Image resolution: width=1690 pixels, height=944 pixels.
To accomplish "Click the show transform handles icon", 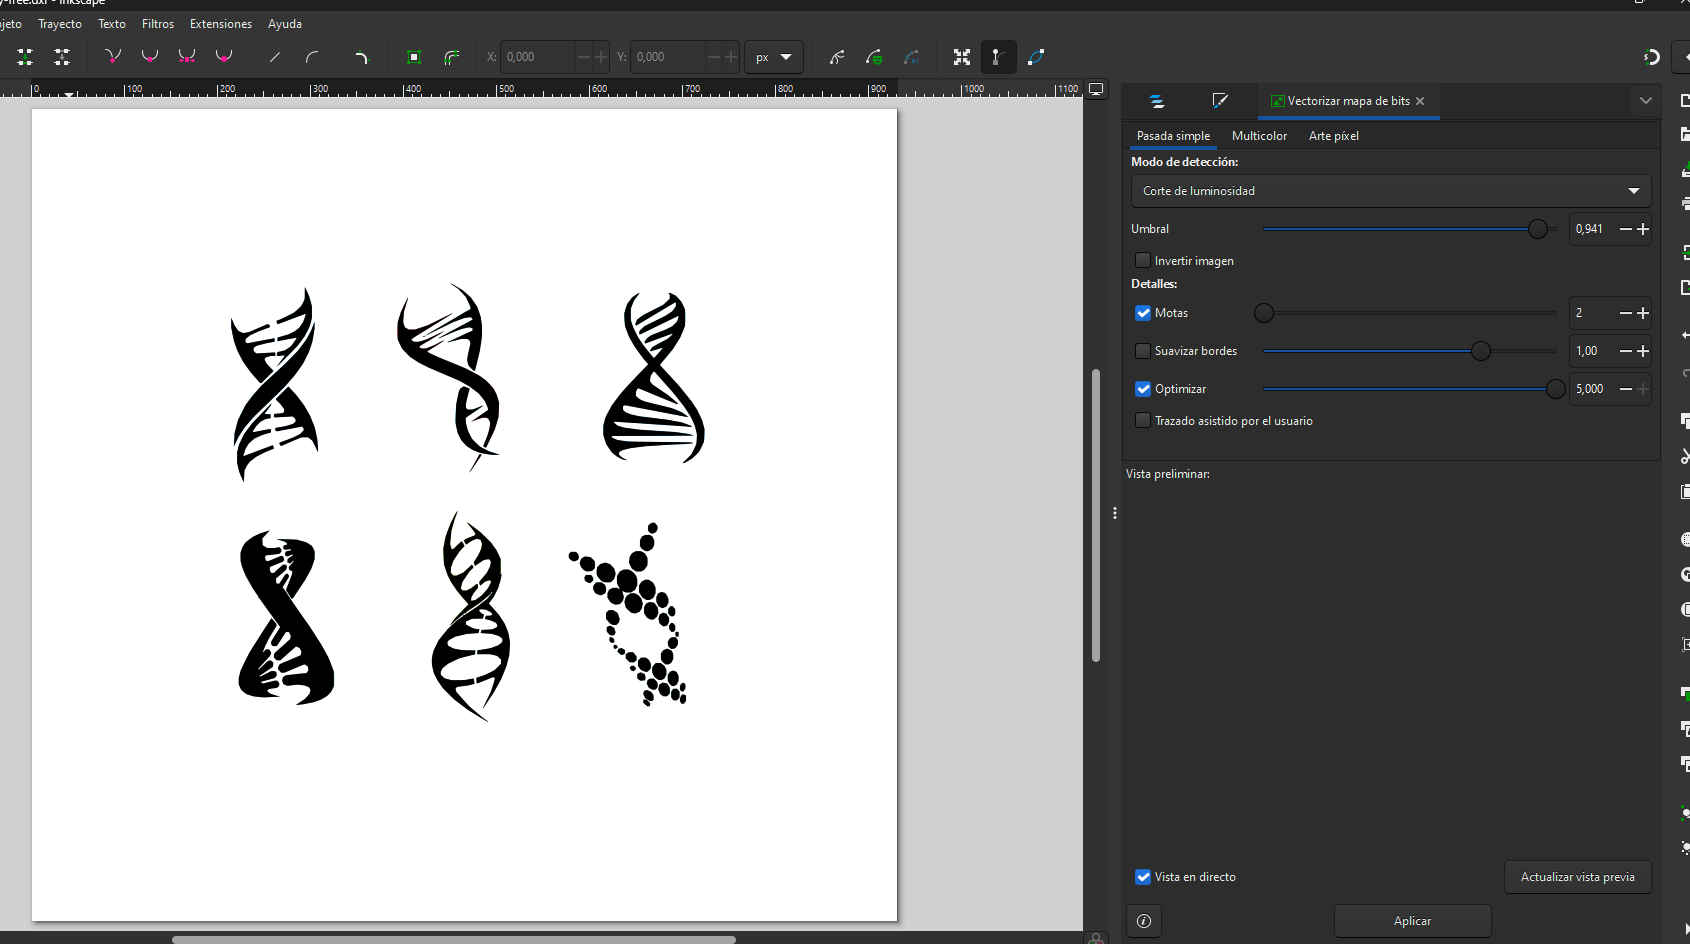I will click(962, 57).
